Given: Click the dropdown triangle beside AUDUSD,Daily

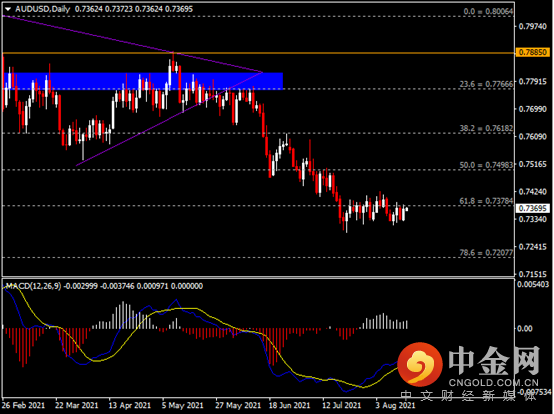Looking at the screenshot, I should click(x=8, y=9).
